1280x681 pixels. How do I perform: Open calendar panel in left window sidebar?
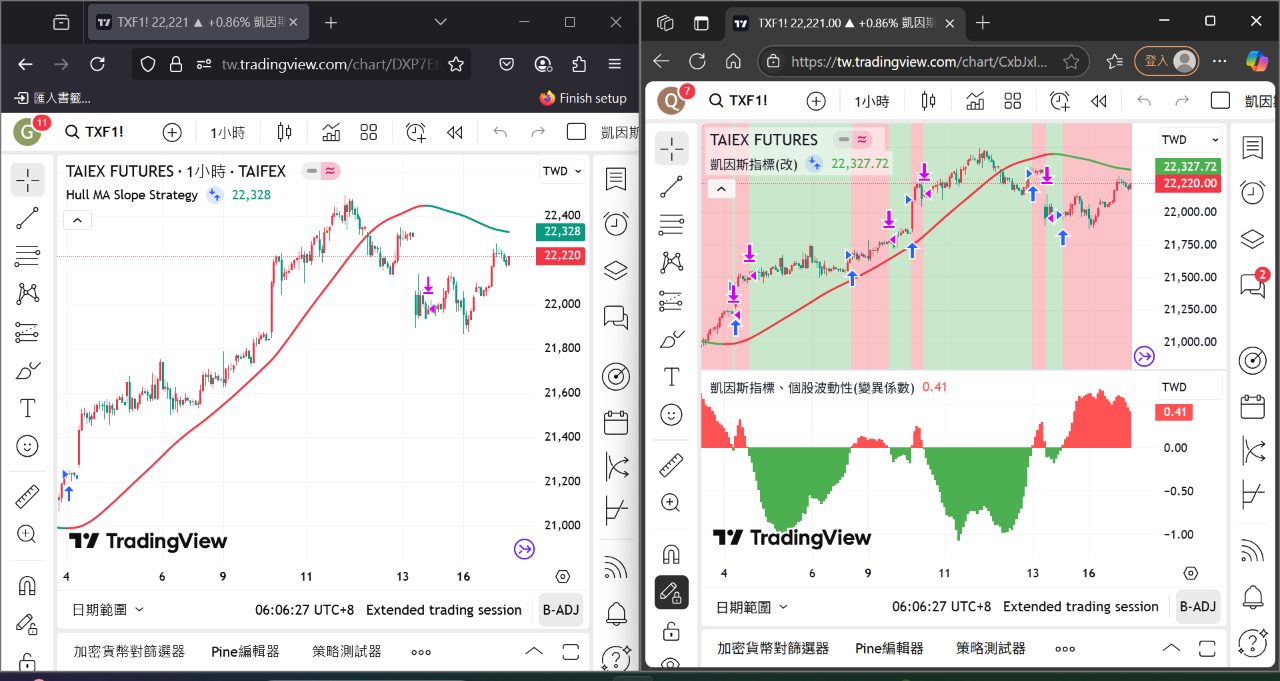pos(616,421)
